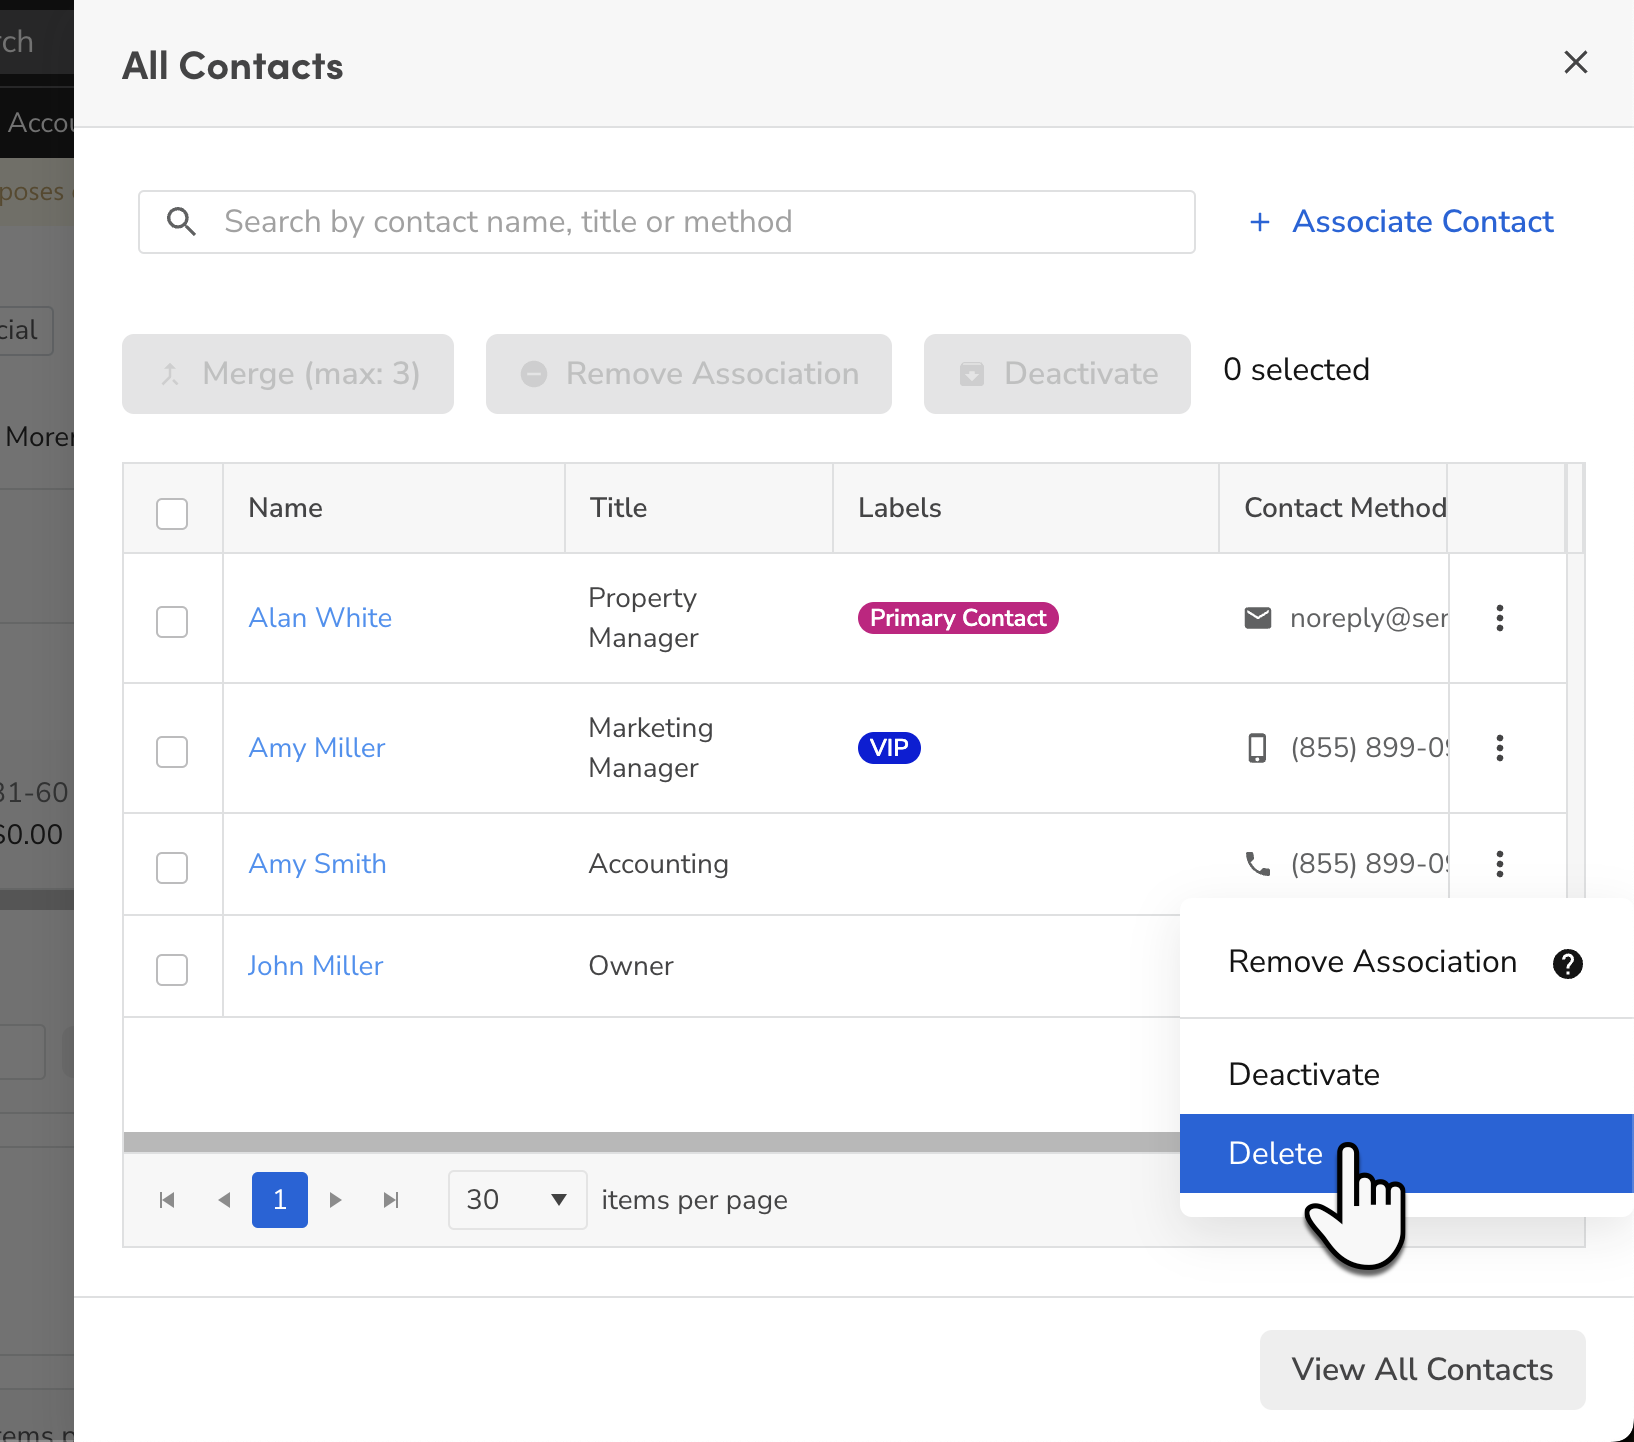Viewport: 1634px width, 1442px height.
Task: Toggle the select-all contacts checkbox
Action: point(171,513)
